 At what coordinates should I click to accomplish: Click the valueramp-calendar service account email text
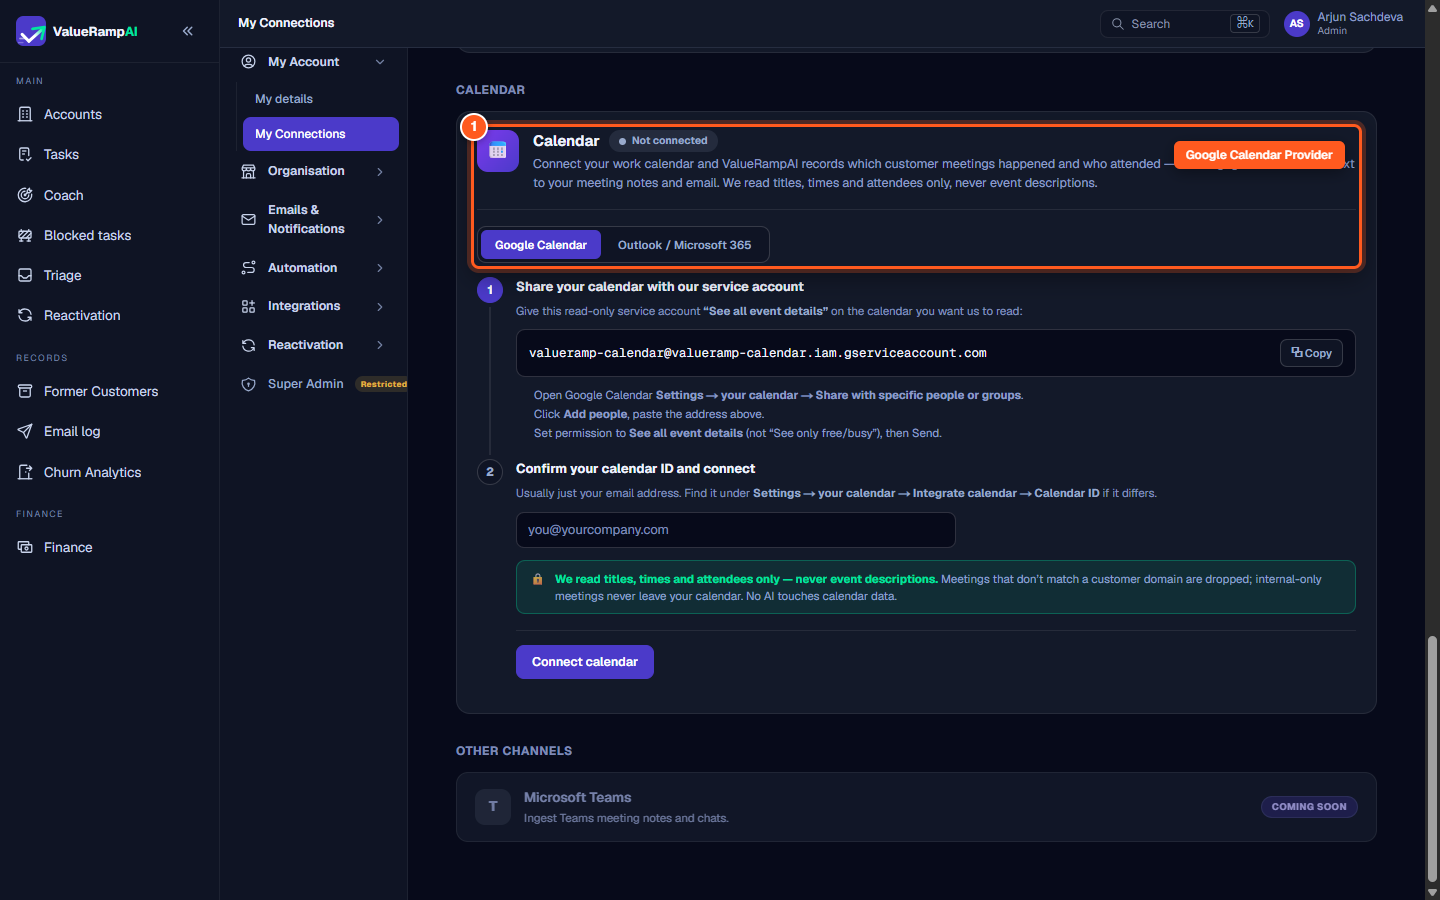point(758,353)
